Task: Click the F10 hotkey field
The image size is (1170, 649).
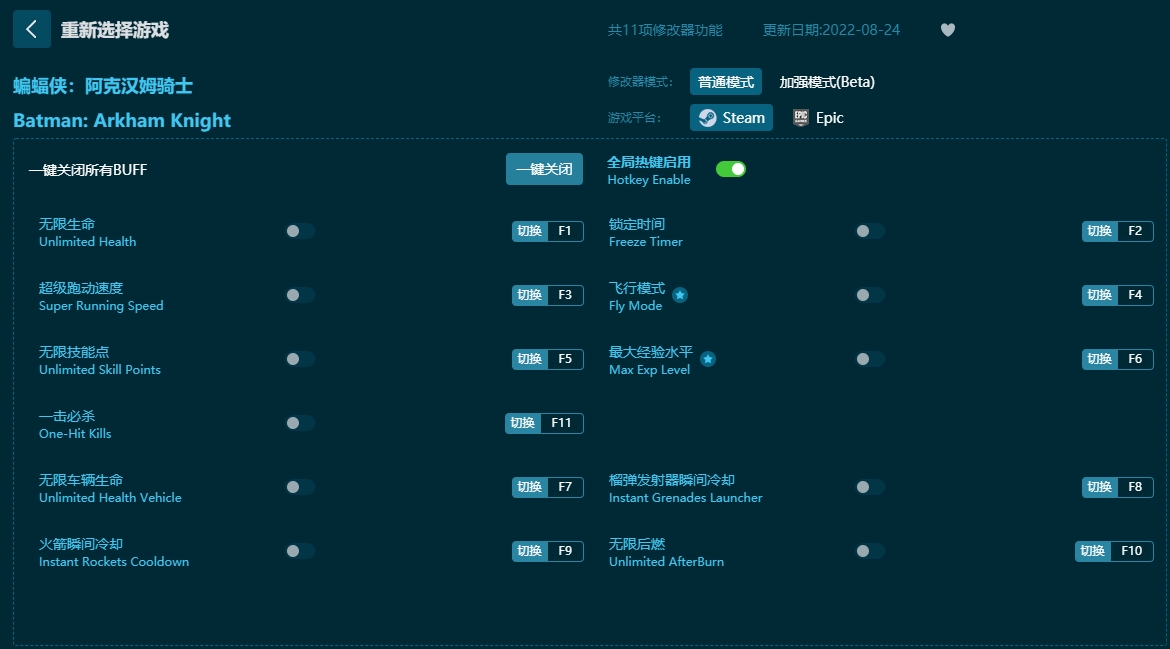Action: [1131, 551]
